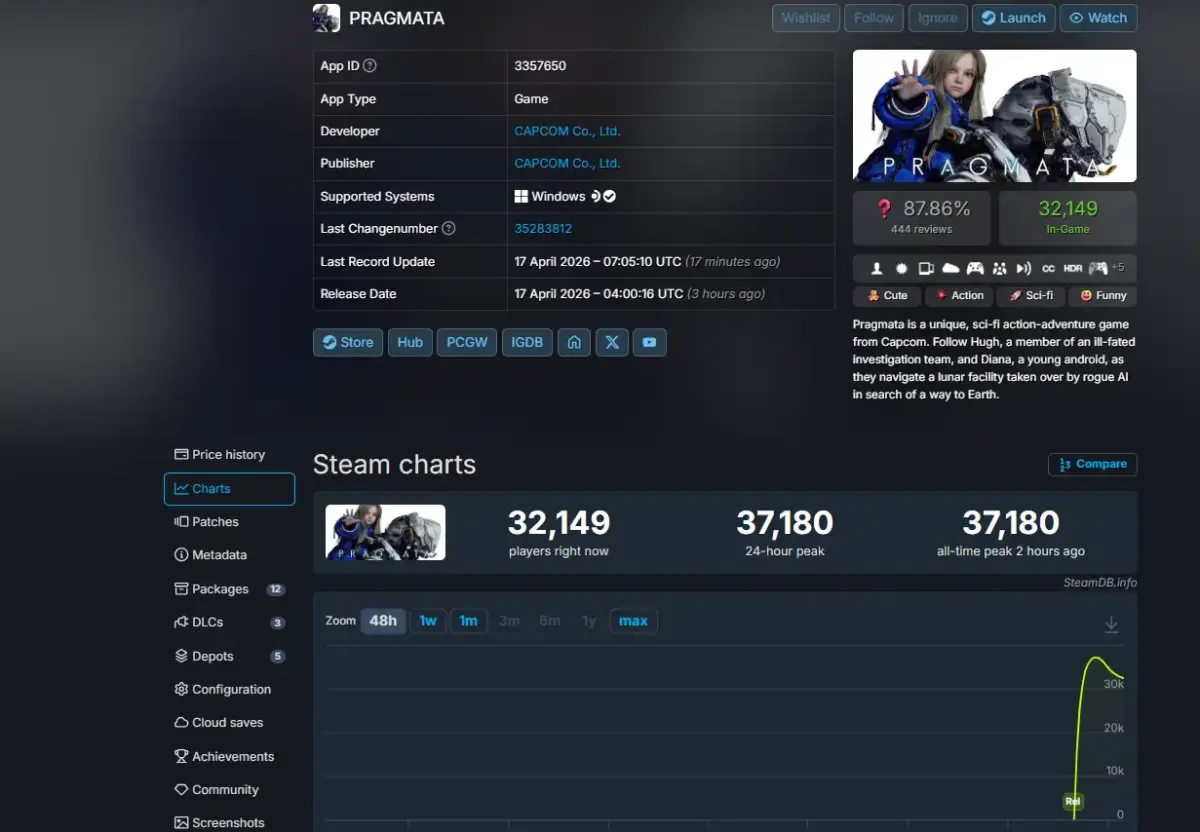Screen dimensions: 1200x832
Task: Click PRAGMATA's small icon next to the title
Action: click(x=326, y=18)
